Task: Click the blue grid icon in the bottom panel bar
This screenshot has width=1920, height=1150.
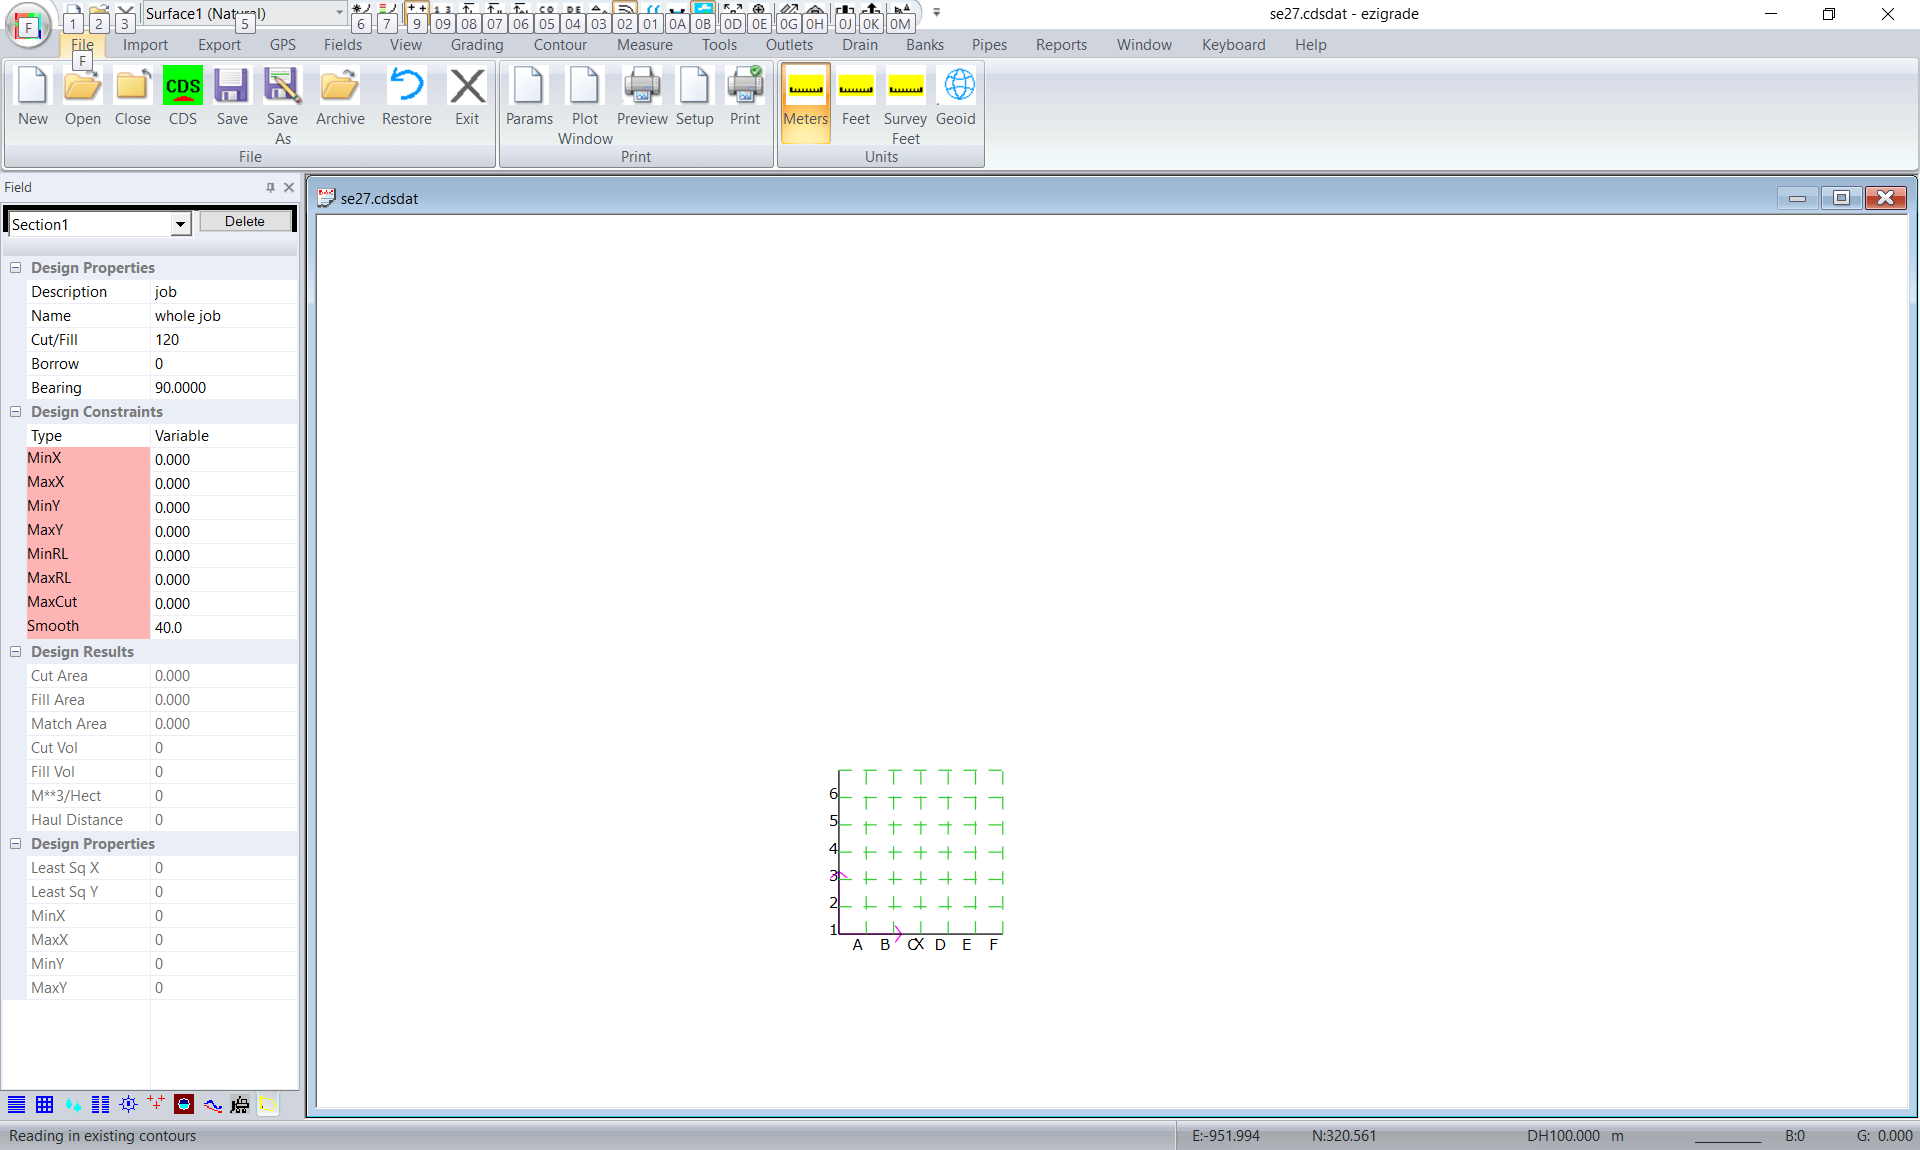Action: 44,1104
